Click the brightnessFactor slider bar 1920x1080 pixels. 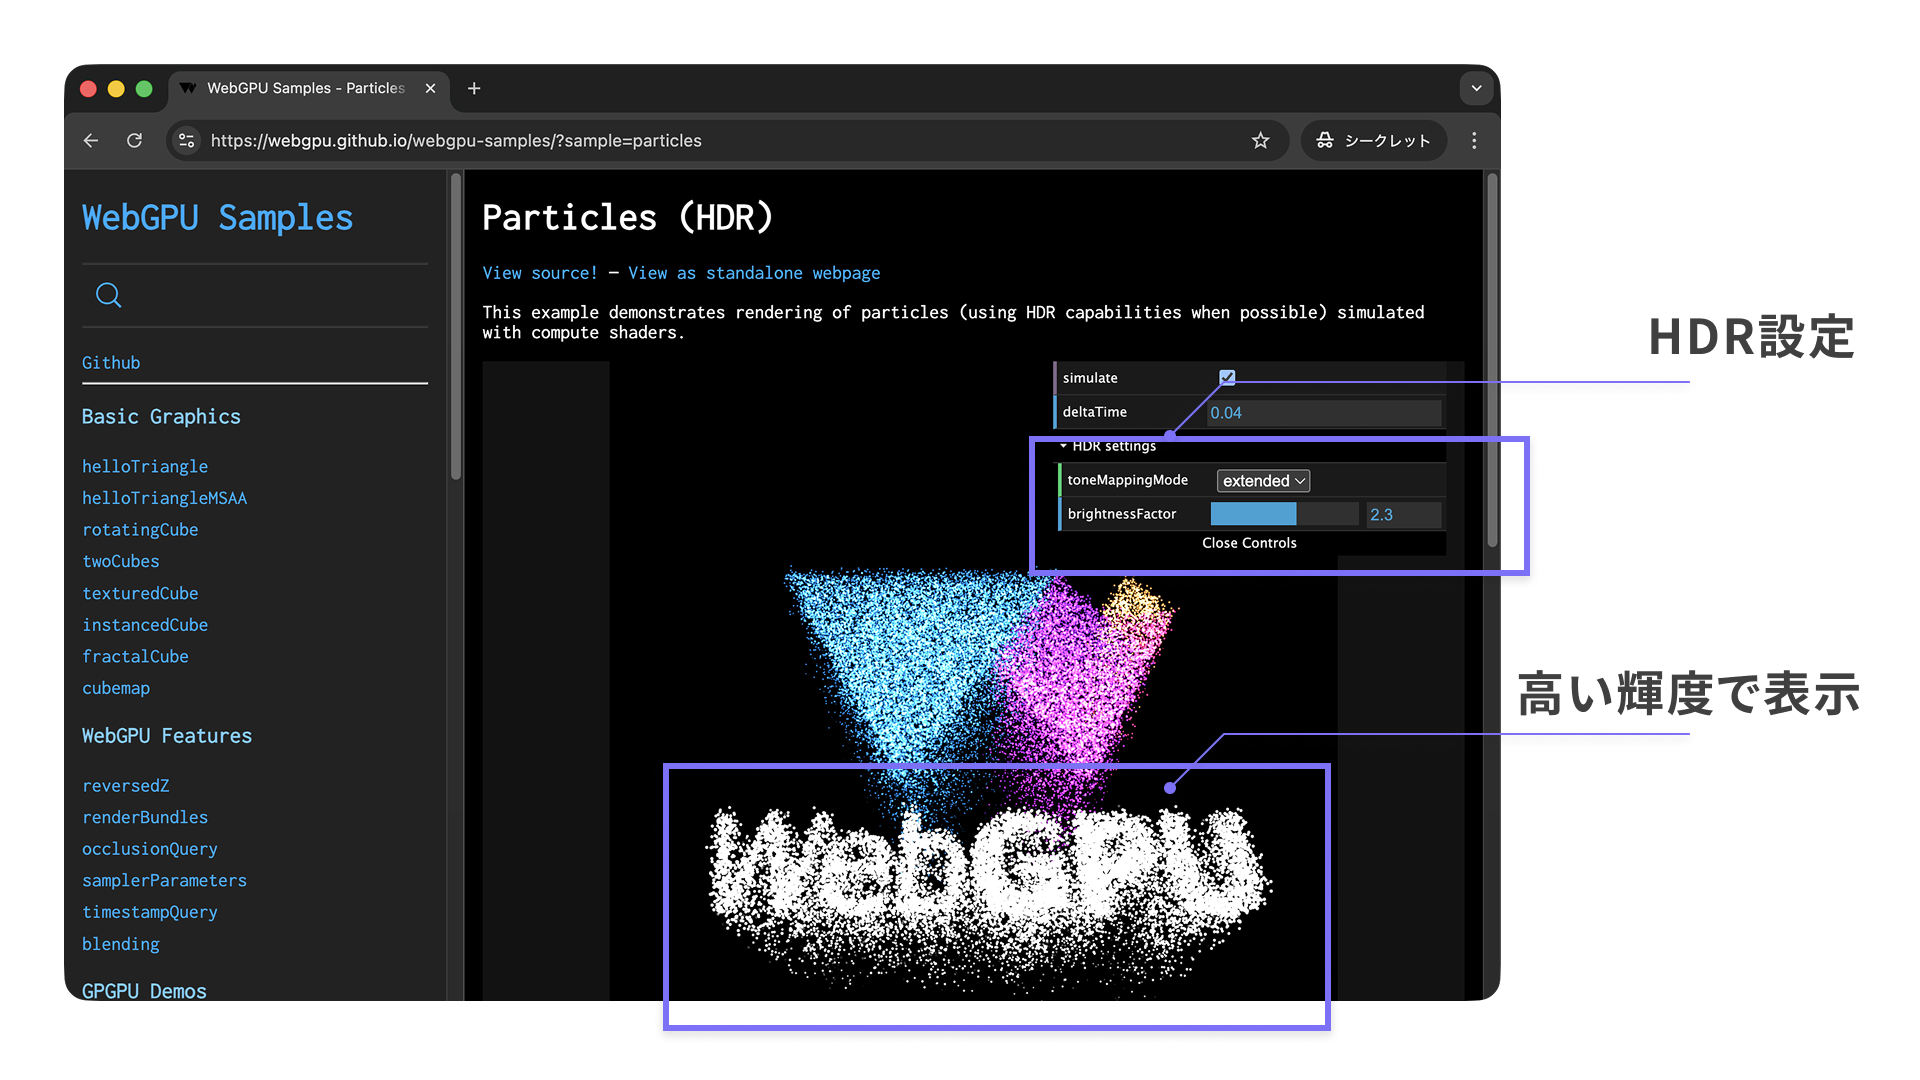[x=1284, y=514]
